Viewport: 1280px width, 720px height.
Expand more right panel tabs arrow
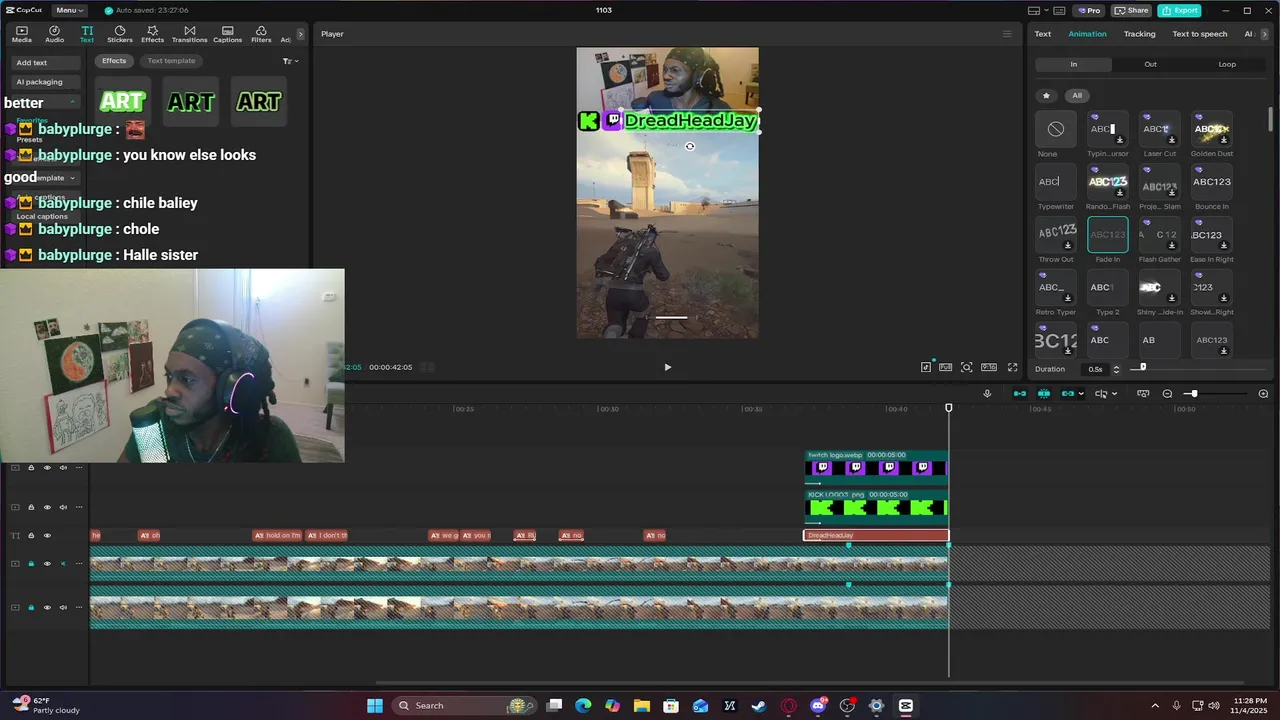click(1265, 34)
